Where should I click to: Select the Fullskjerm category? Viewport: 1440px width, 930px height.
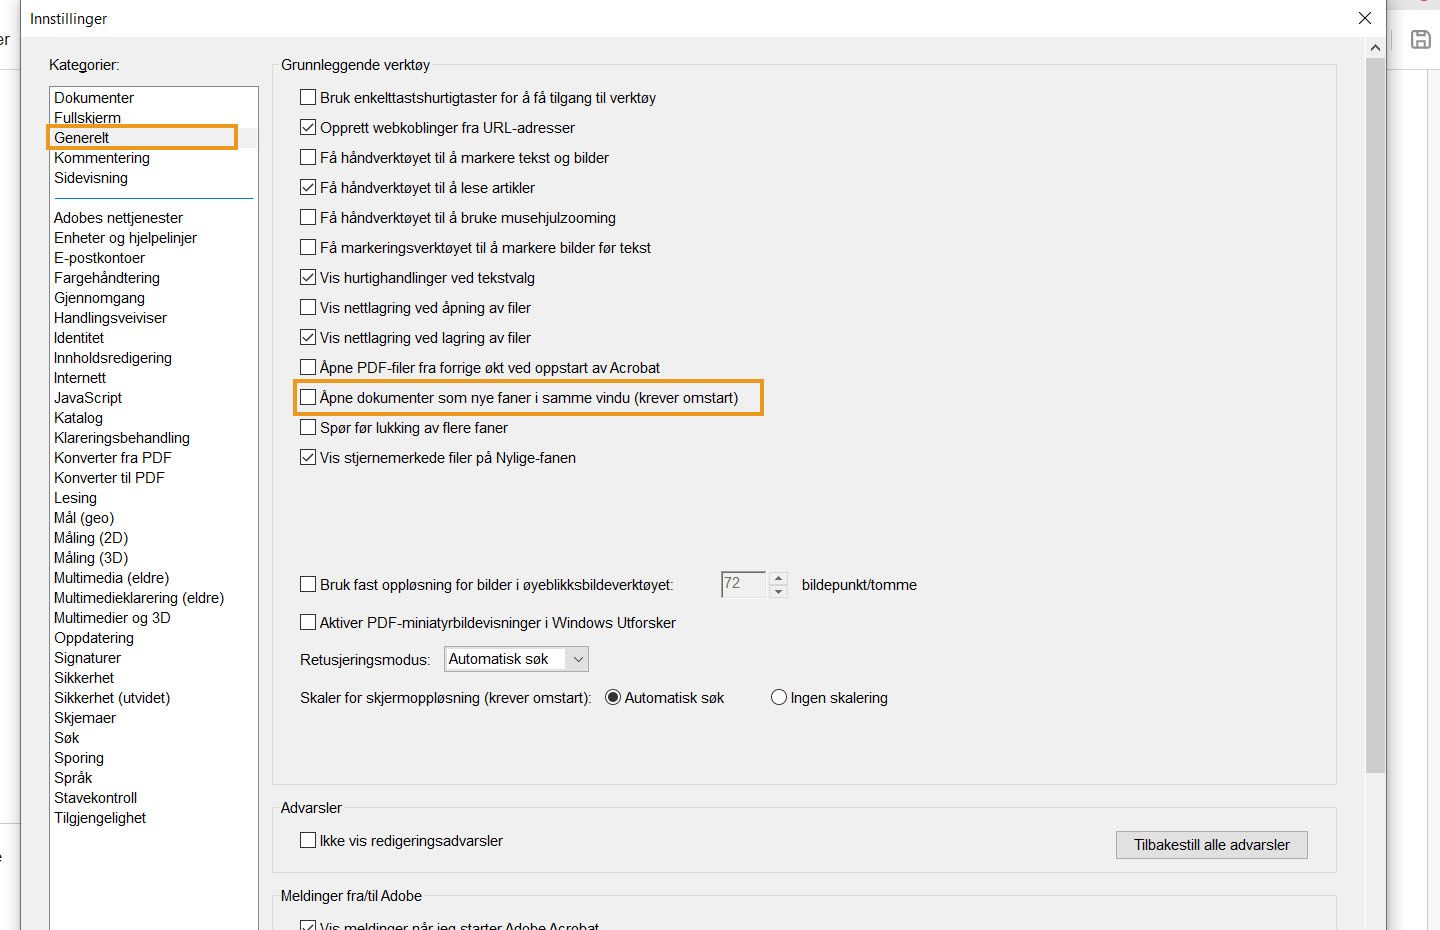[x=87, y=117]
